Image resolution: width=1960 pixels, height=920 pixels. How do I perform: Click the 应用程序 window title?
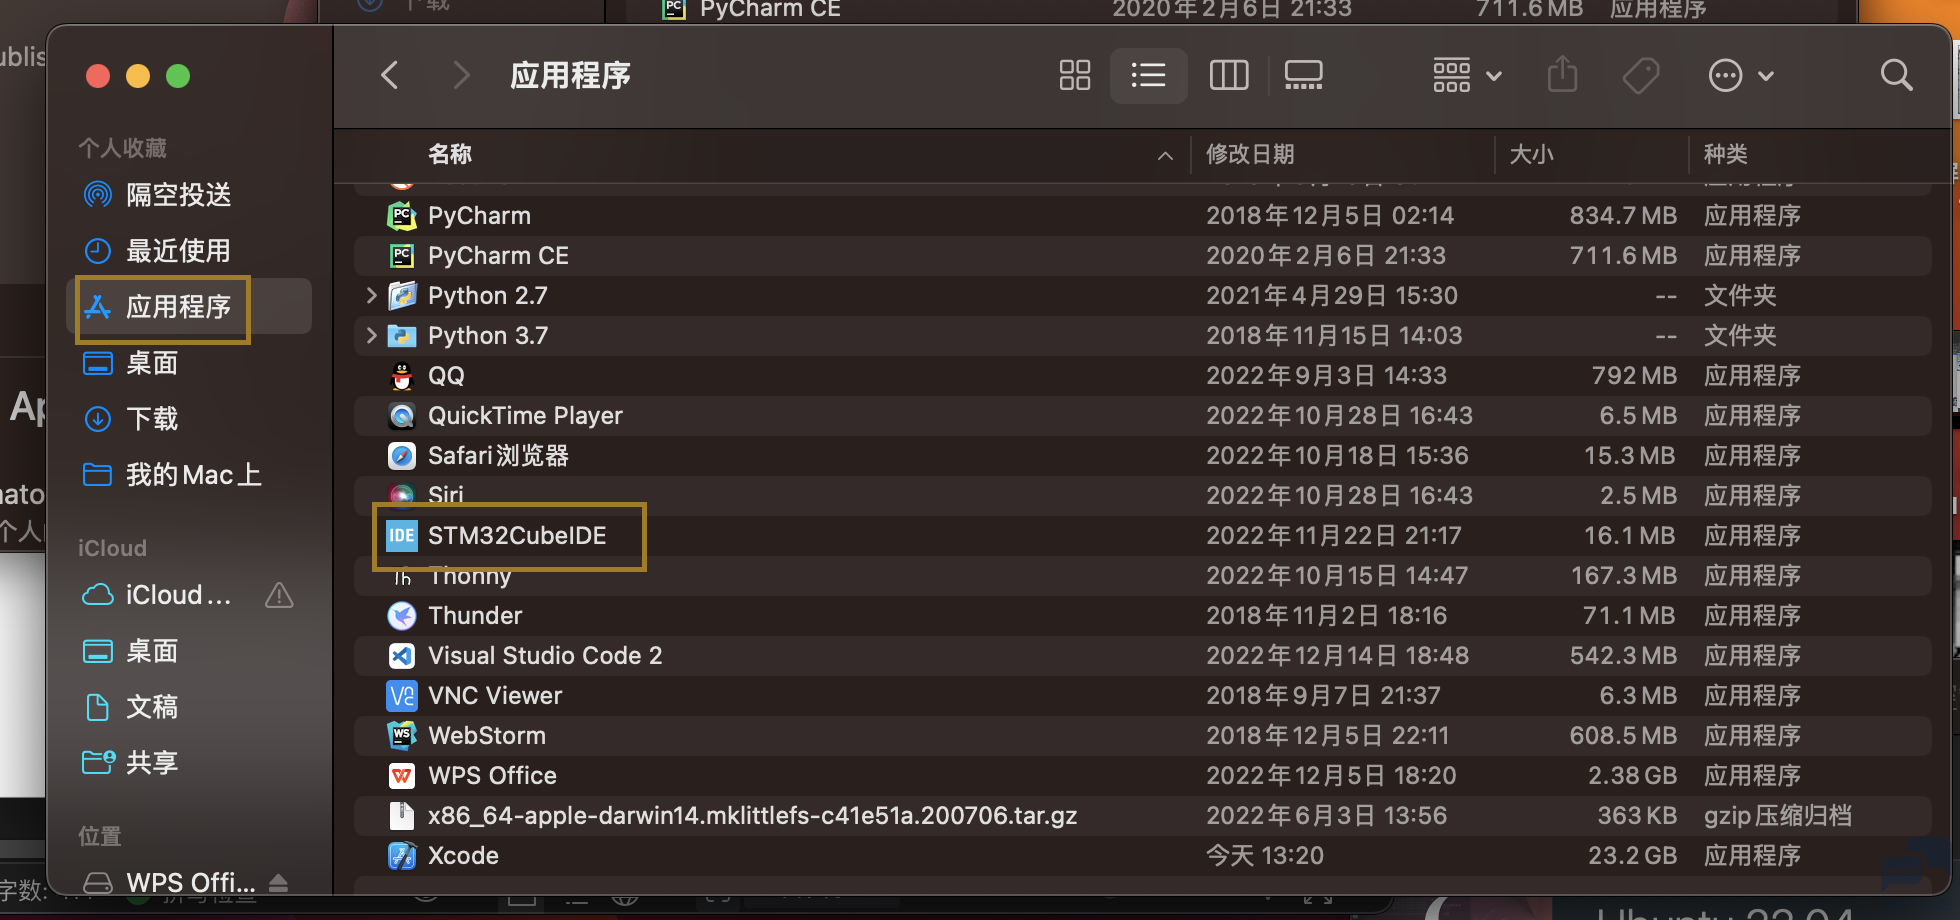(570, 75)
